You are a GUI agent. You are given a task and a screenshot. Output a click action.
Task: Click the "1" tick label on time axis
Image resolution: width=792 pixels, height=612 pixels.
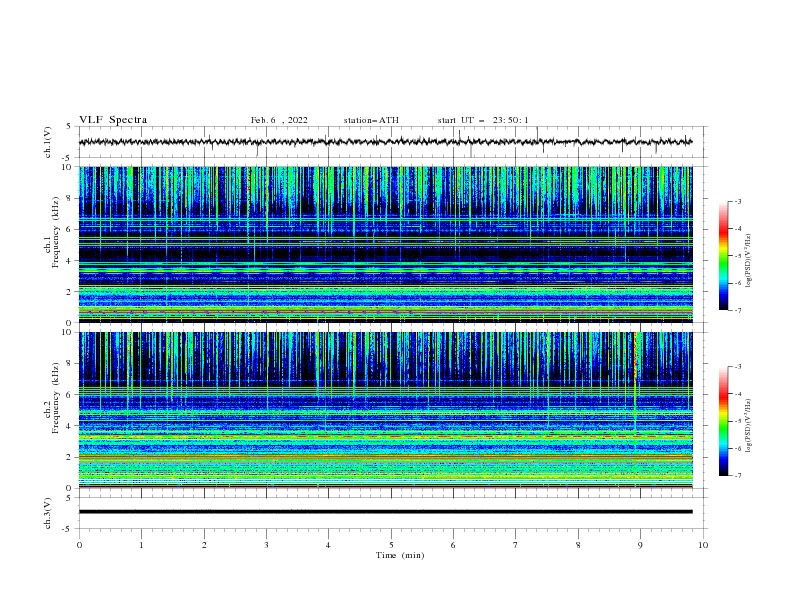coord(141,545)
